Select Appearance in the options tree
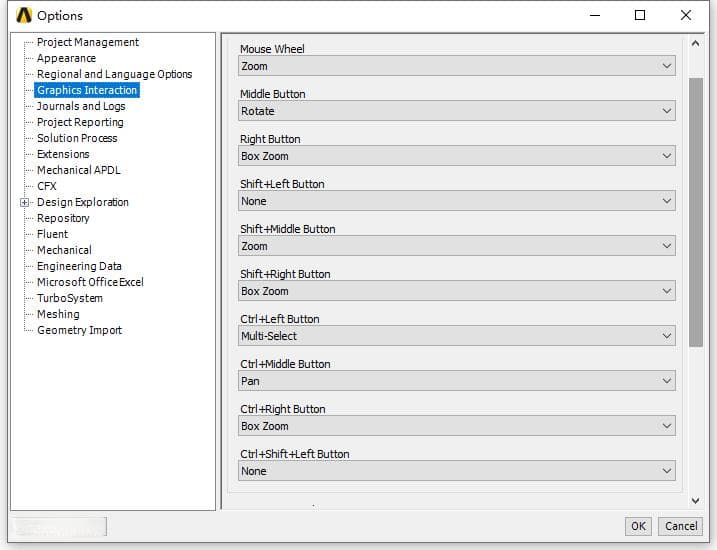The height and width of the screenshot is (550, 717). pos(66,58)
